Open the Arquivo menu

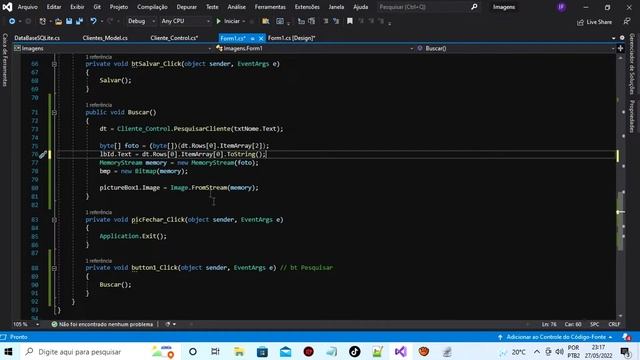(27, 7)
